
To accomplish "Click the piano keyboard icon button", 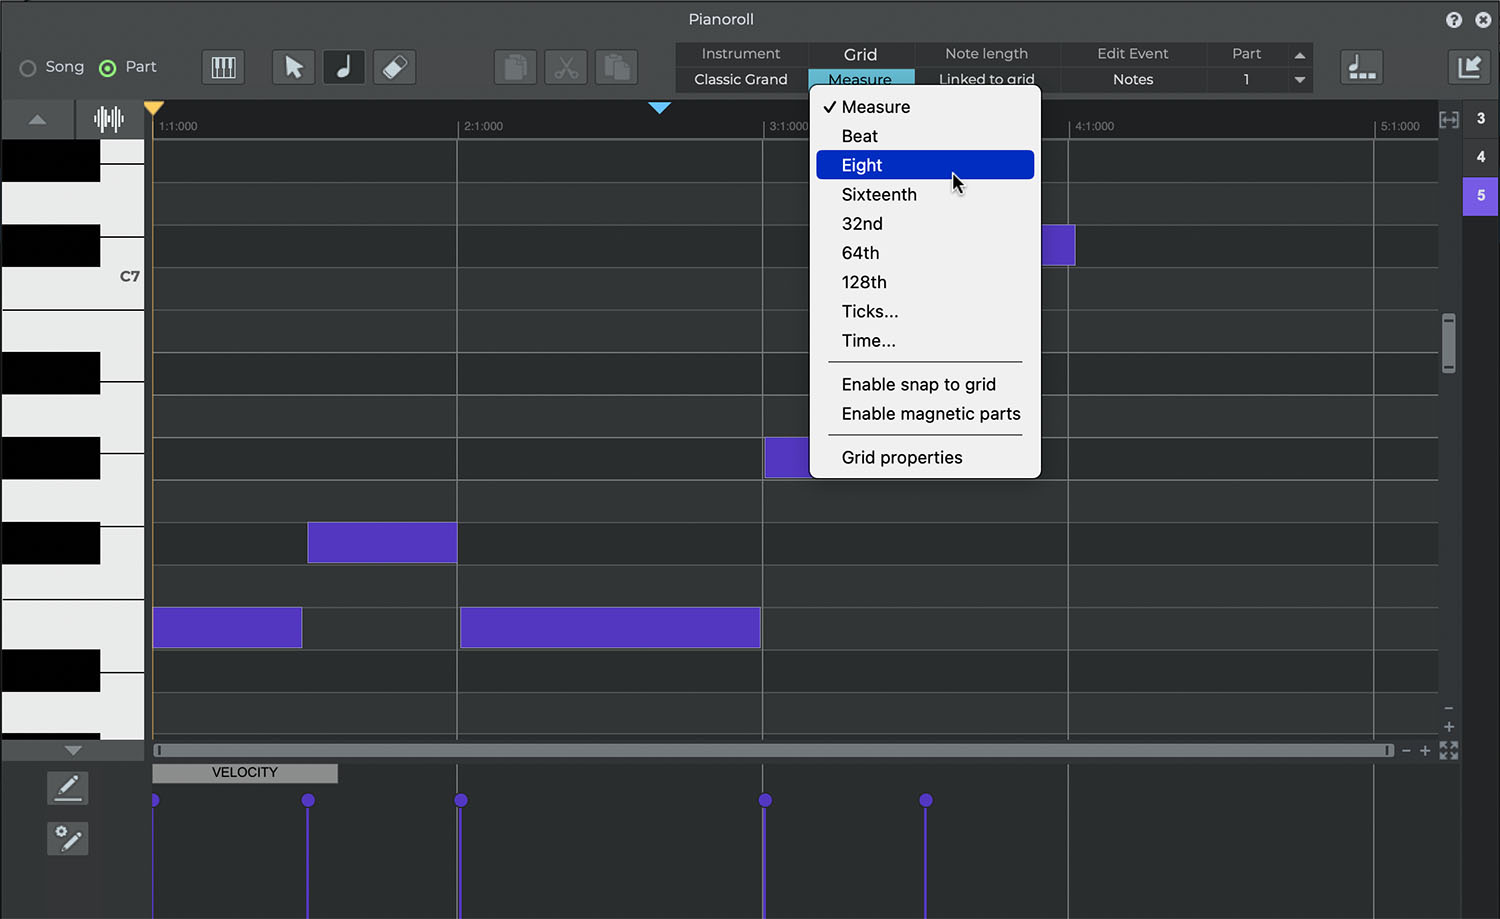I will click(223, 67).
